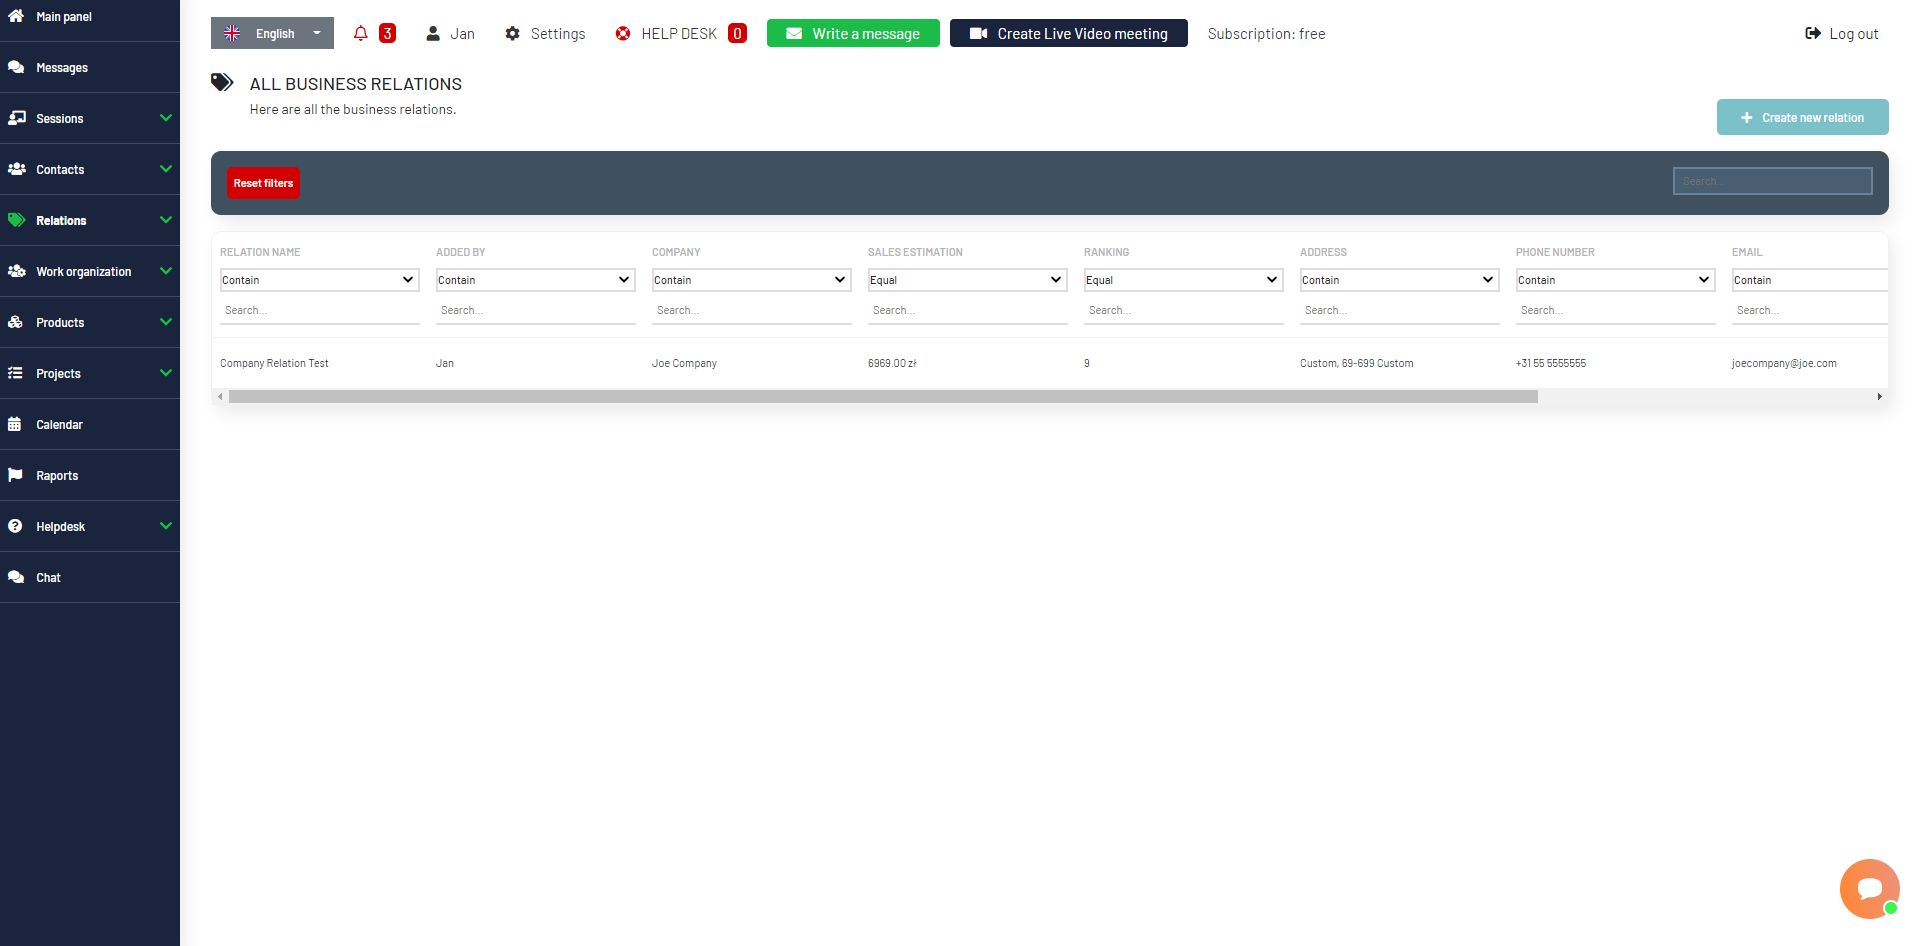
Task: Open the Company filter mode dropdown
Action: pos(751,280)
